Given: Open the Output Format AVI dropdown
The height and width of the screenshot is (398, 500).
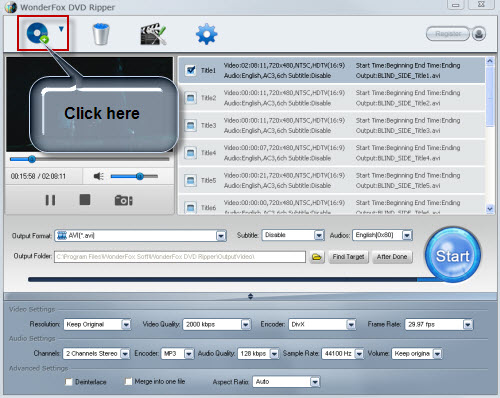Looking at the screenshot, I should (221, 236).
